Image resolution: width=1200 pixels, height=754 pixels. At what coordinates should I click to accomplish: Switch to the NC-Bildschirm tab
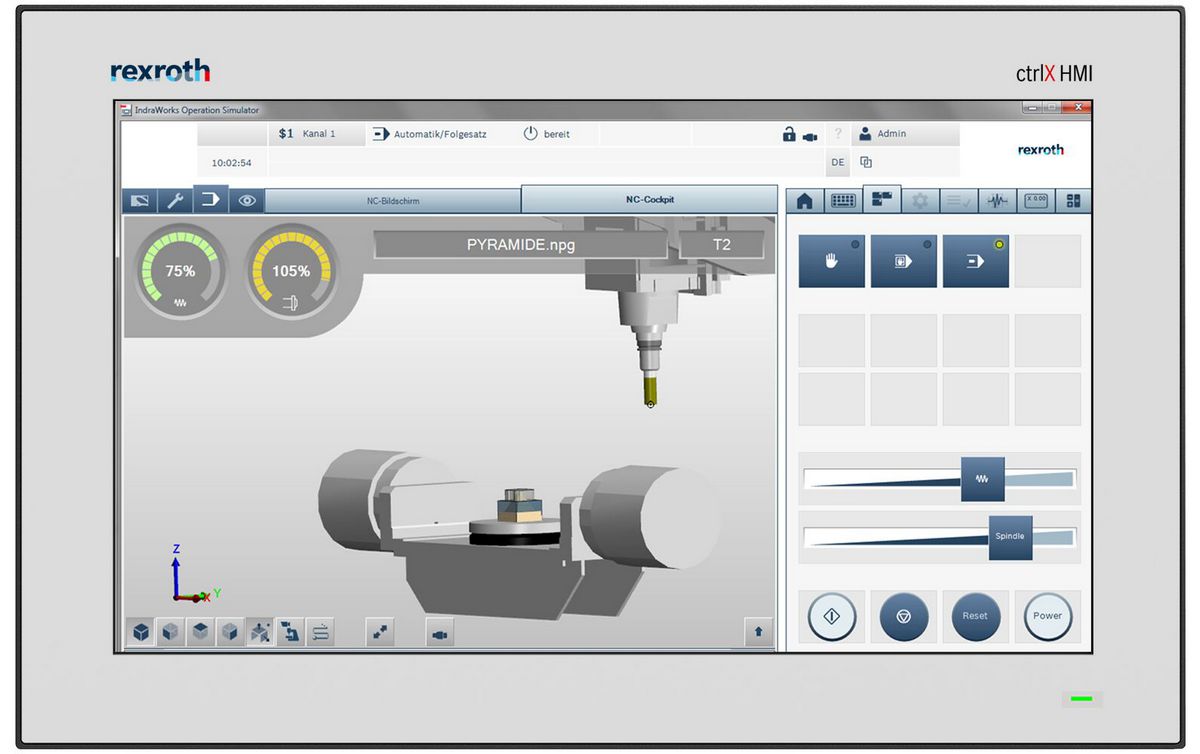click(x=393, y=201)
